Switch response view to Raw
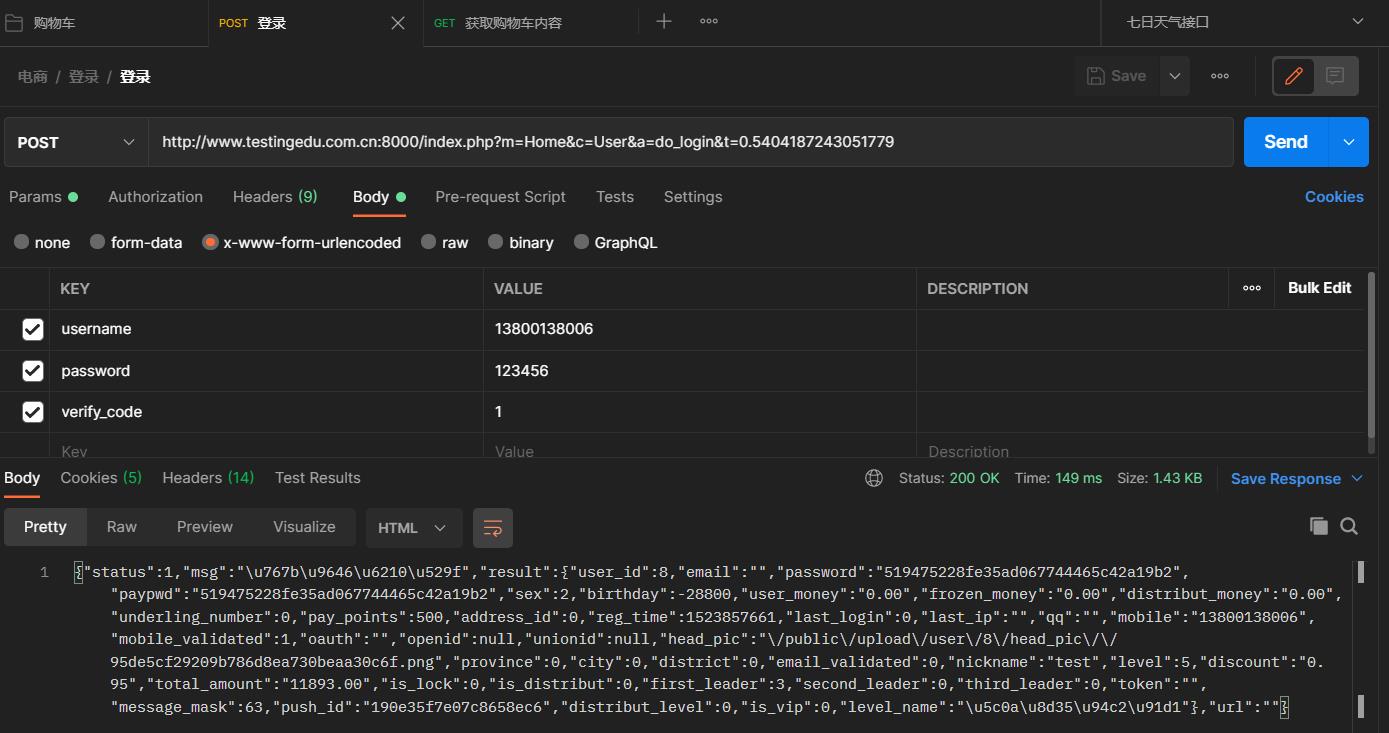Image resolution: width=1389 pixels, height=733 pixels. (122, 527)
